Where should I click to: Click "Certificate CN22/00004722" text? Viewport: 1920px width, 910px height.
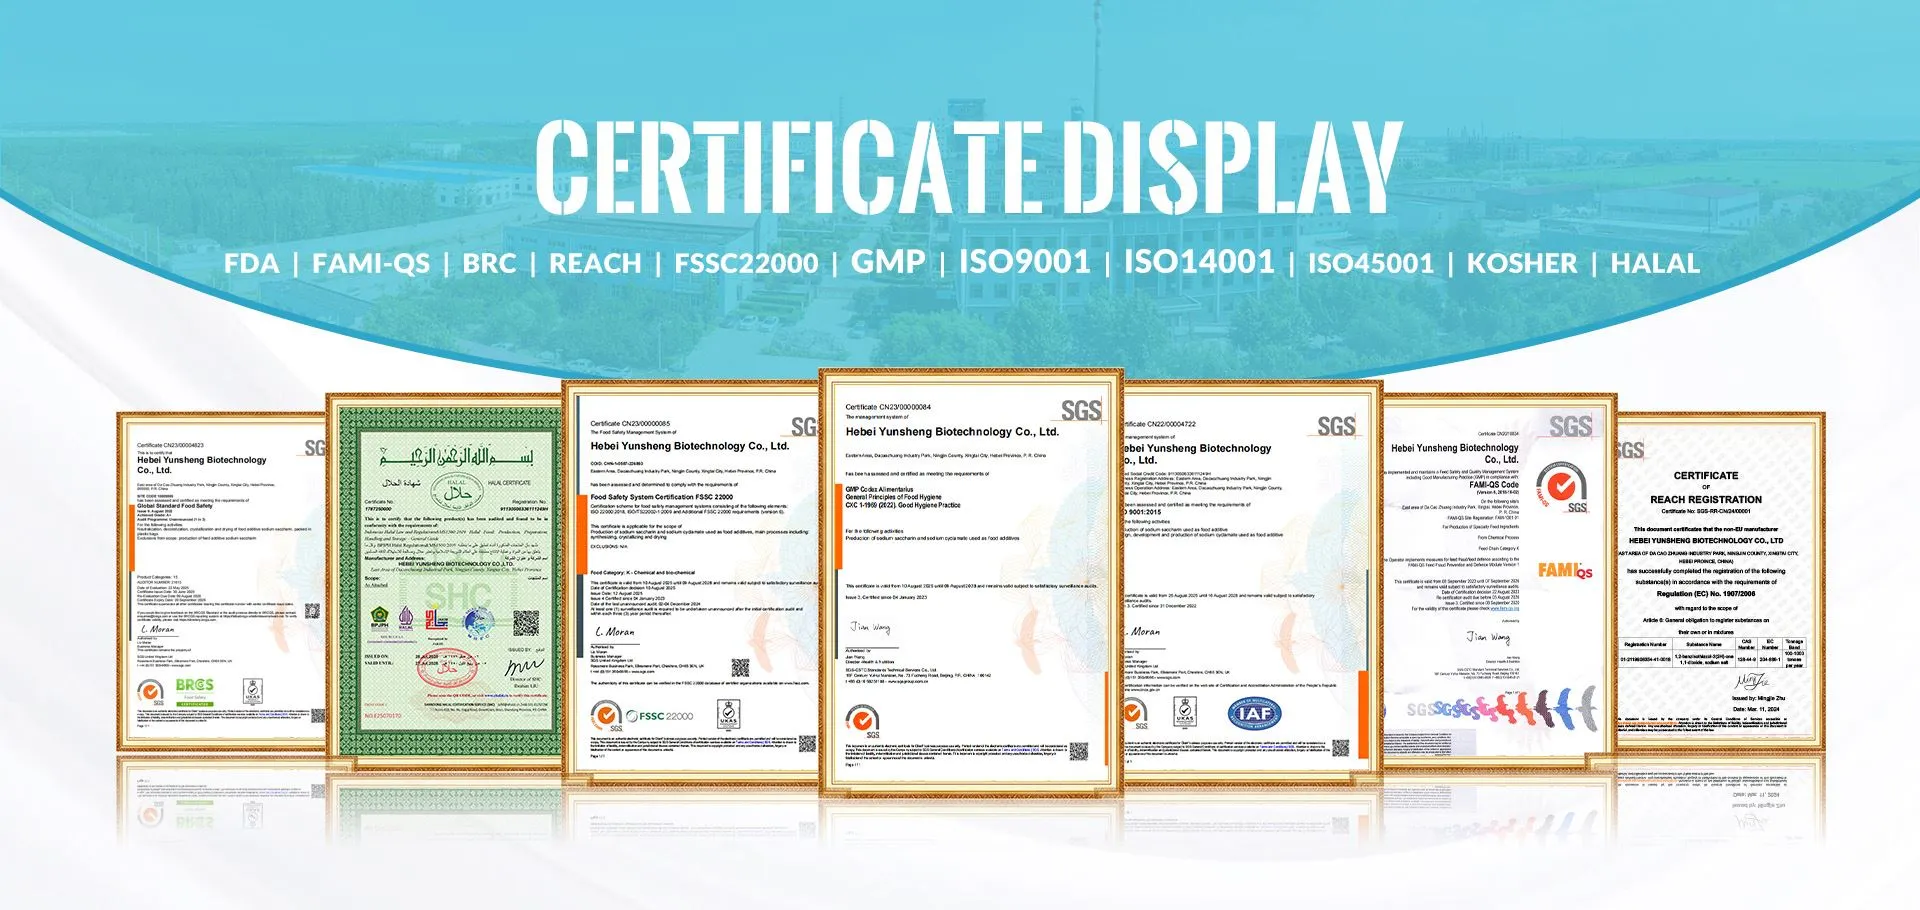[1160, 424]
